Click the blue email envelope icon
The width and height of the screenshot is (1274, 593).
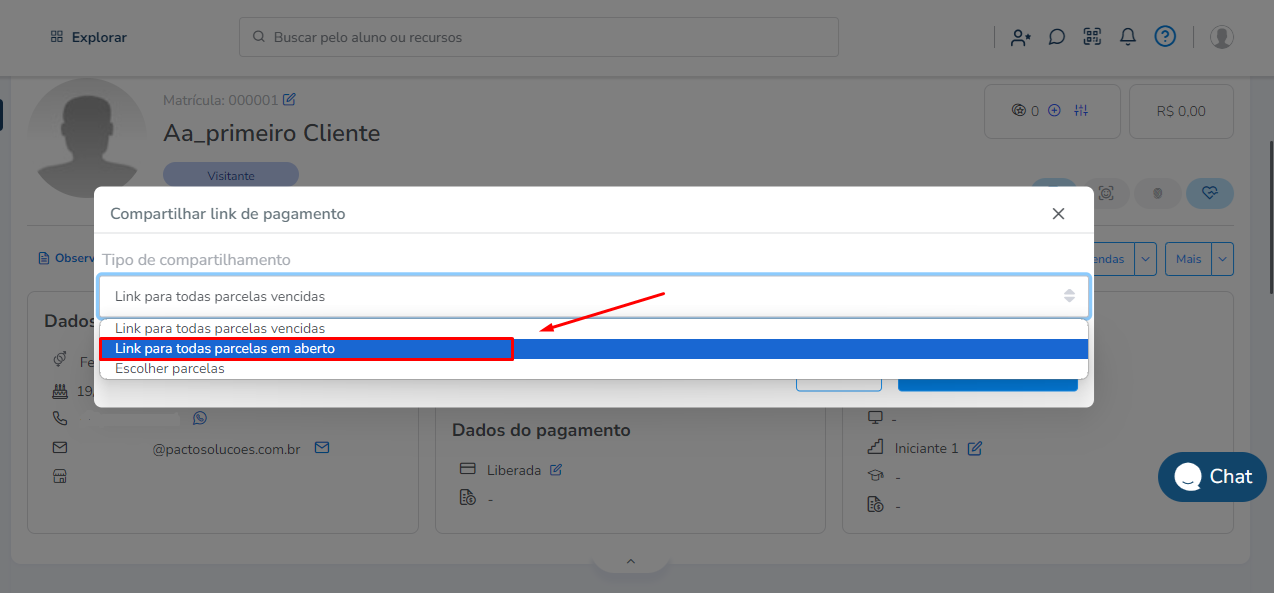click(x=322, y=448)
